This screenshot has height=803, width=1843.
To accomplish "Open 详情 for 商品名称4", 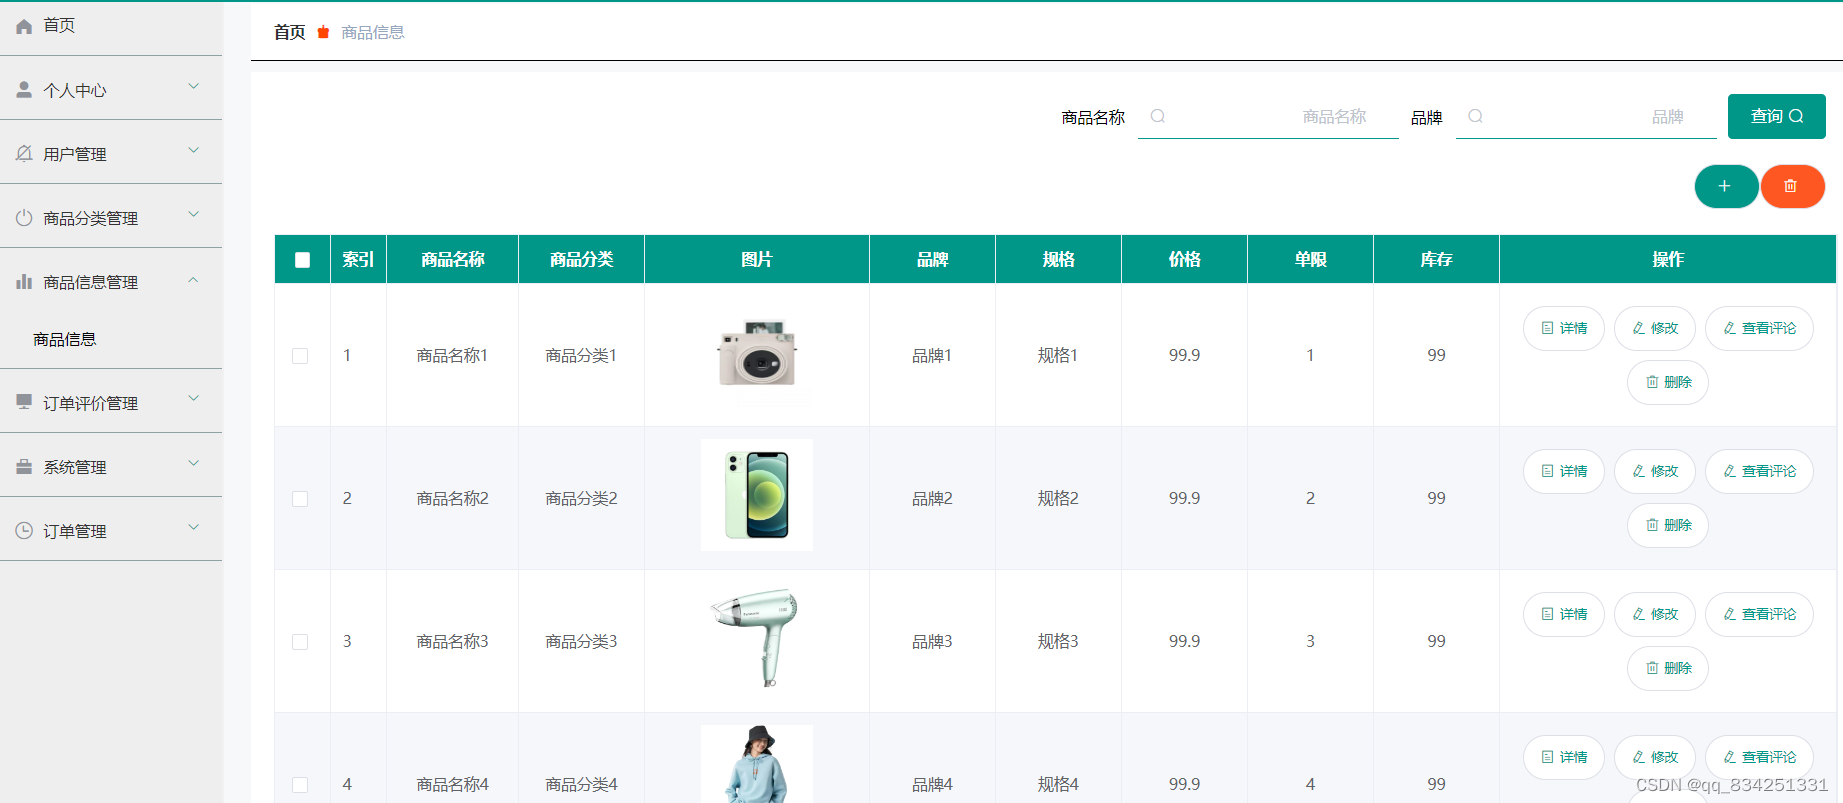I will (1564, 757).
